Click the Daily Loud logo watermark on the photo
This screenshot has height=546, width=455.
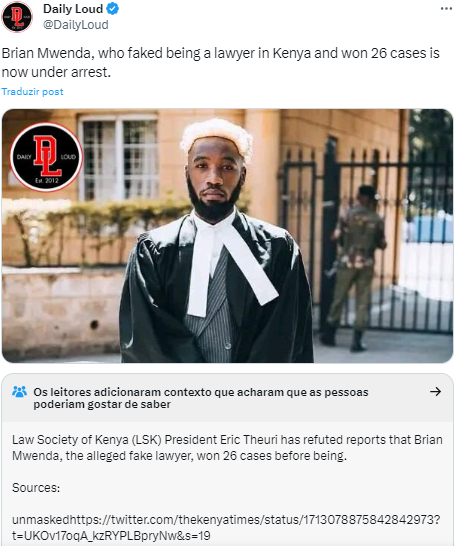(46, 157)
